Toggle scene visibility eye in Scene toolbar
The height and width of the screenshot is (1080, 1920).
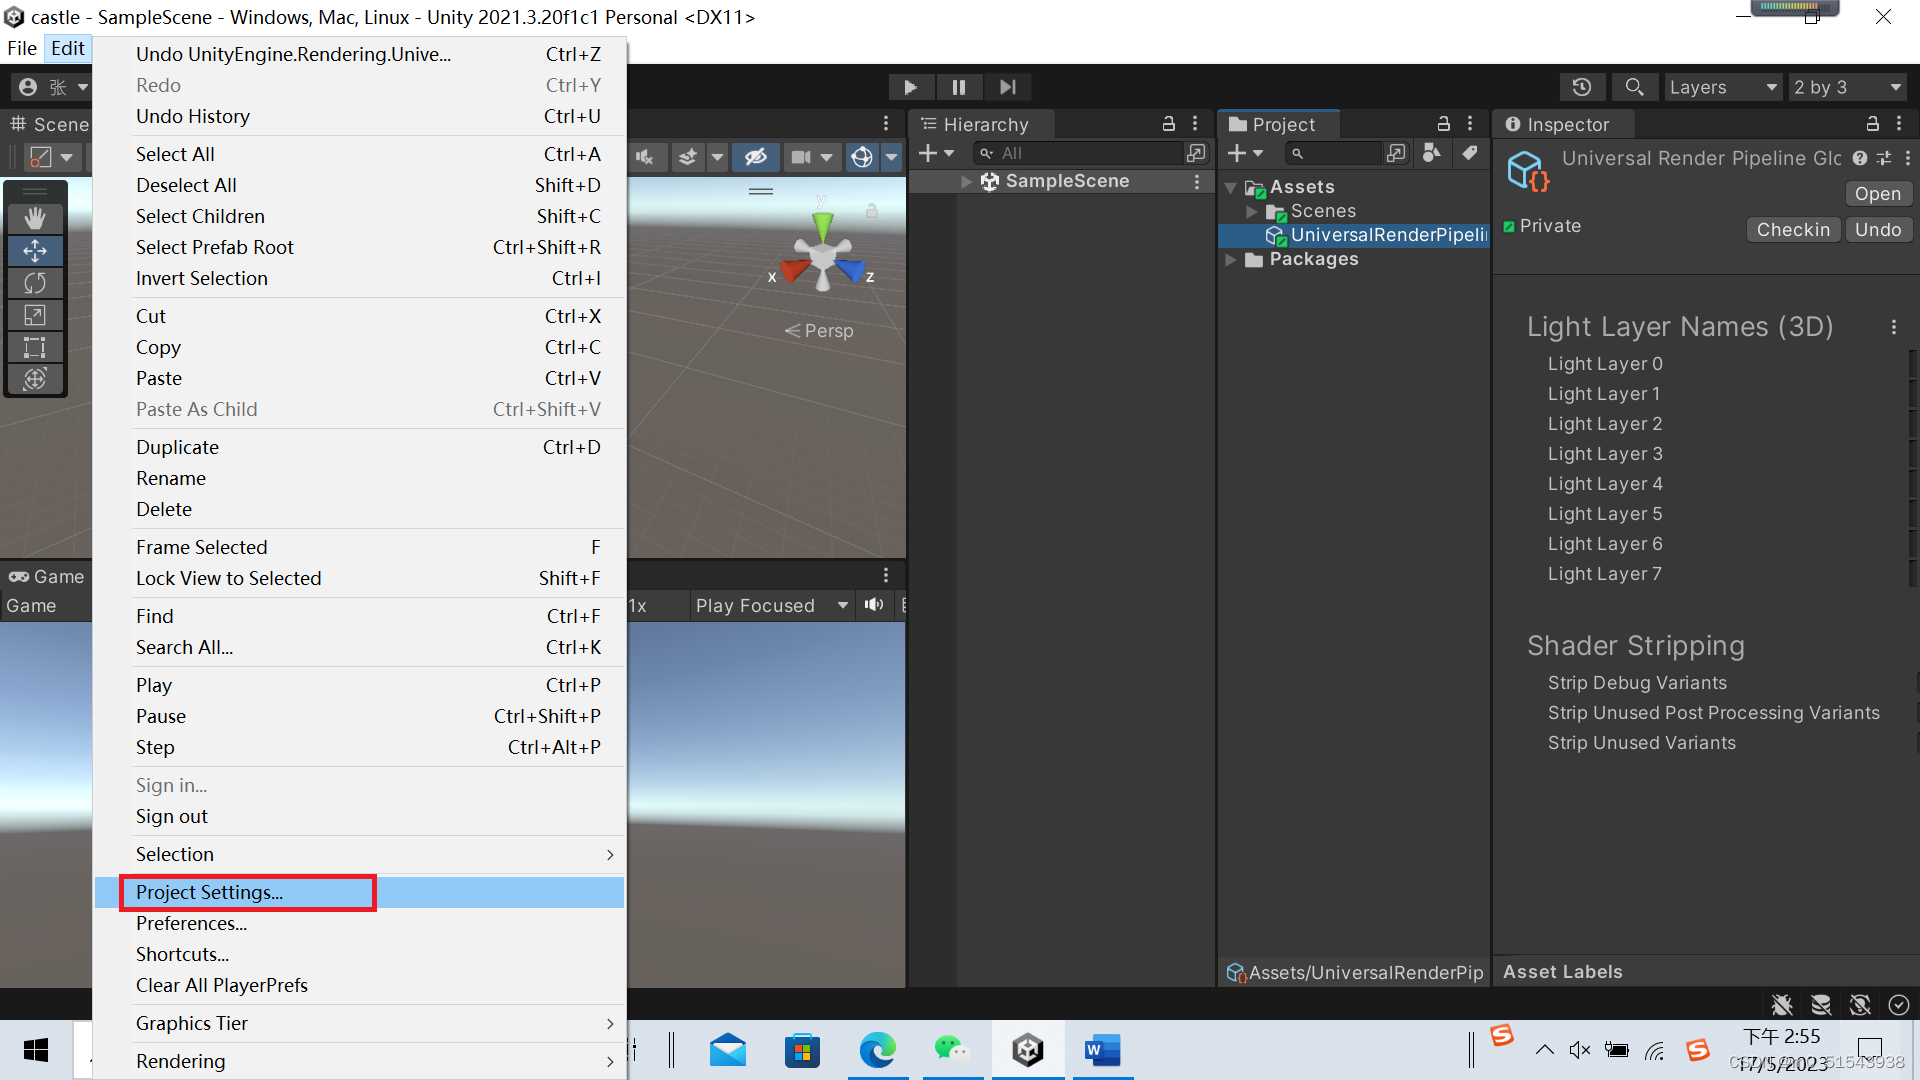756,157
